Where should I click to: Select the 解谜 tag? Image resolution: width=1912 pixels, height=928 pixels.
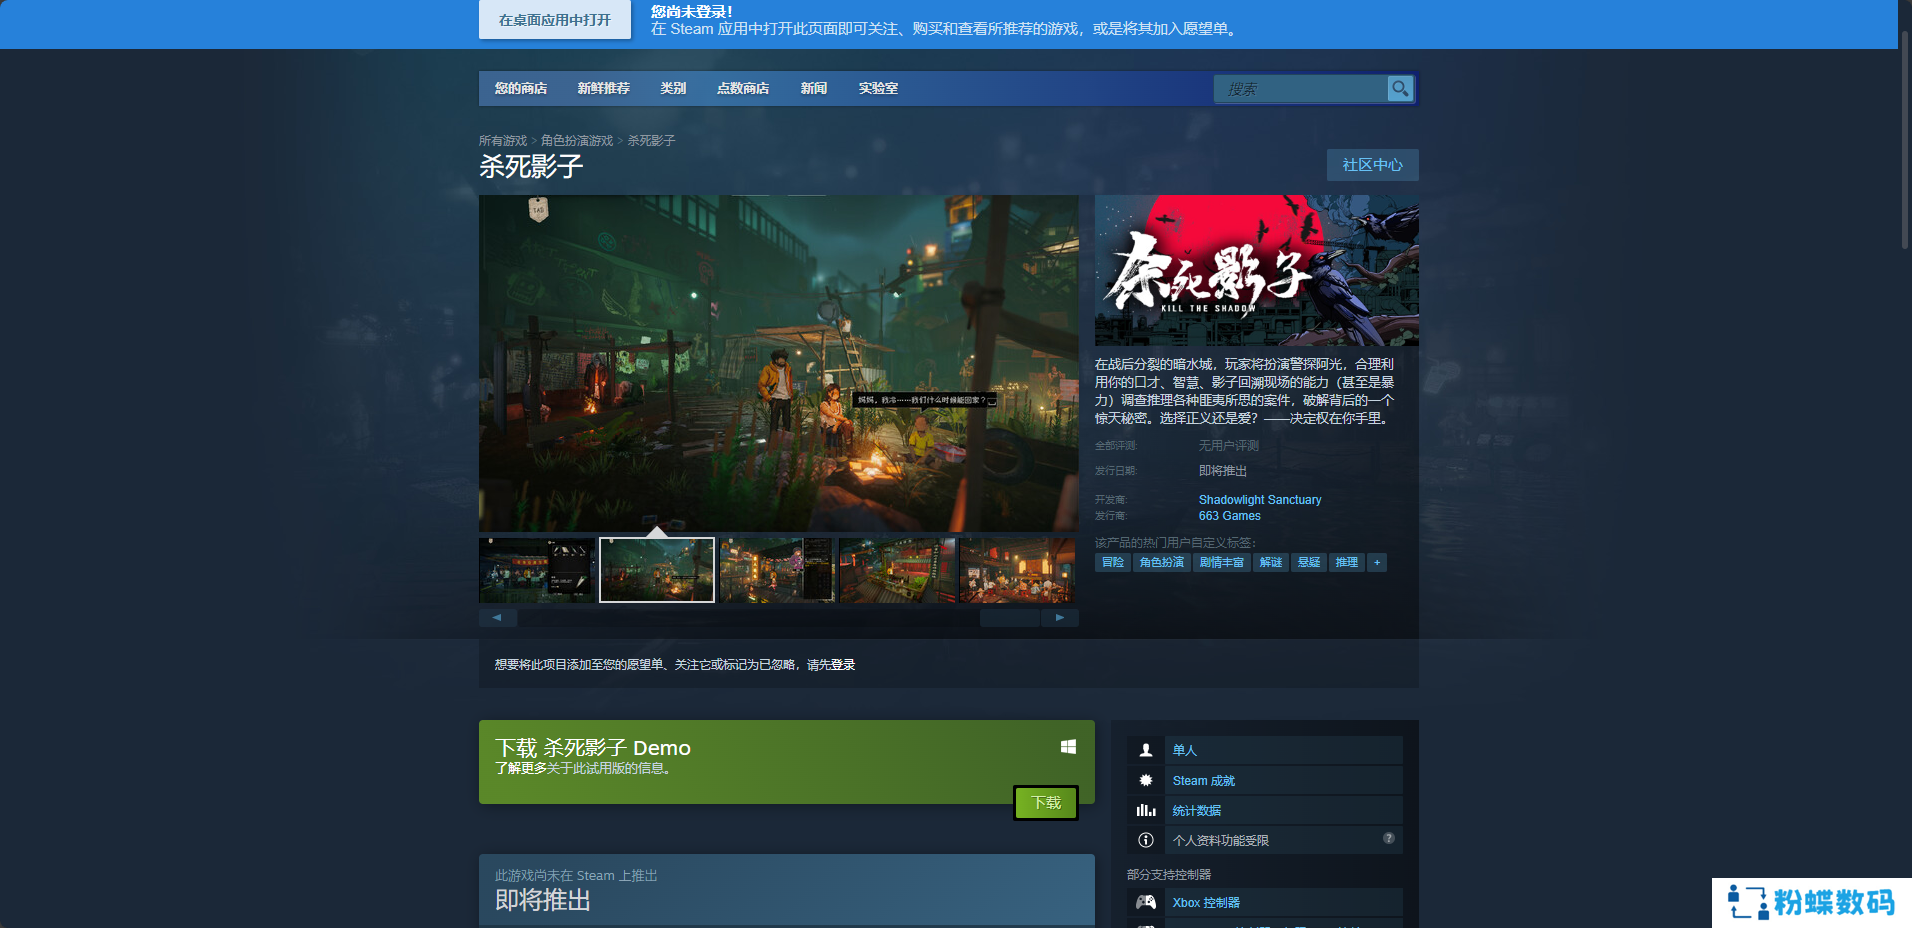(x=1271, y=562)
